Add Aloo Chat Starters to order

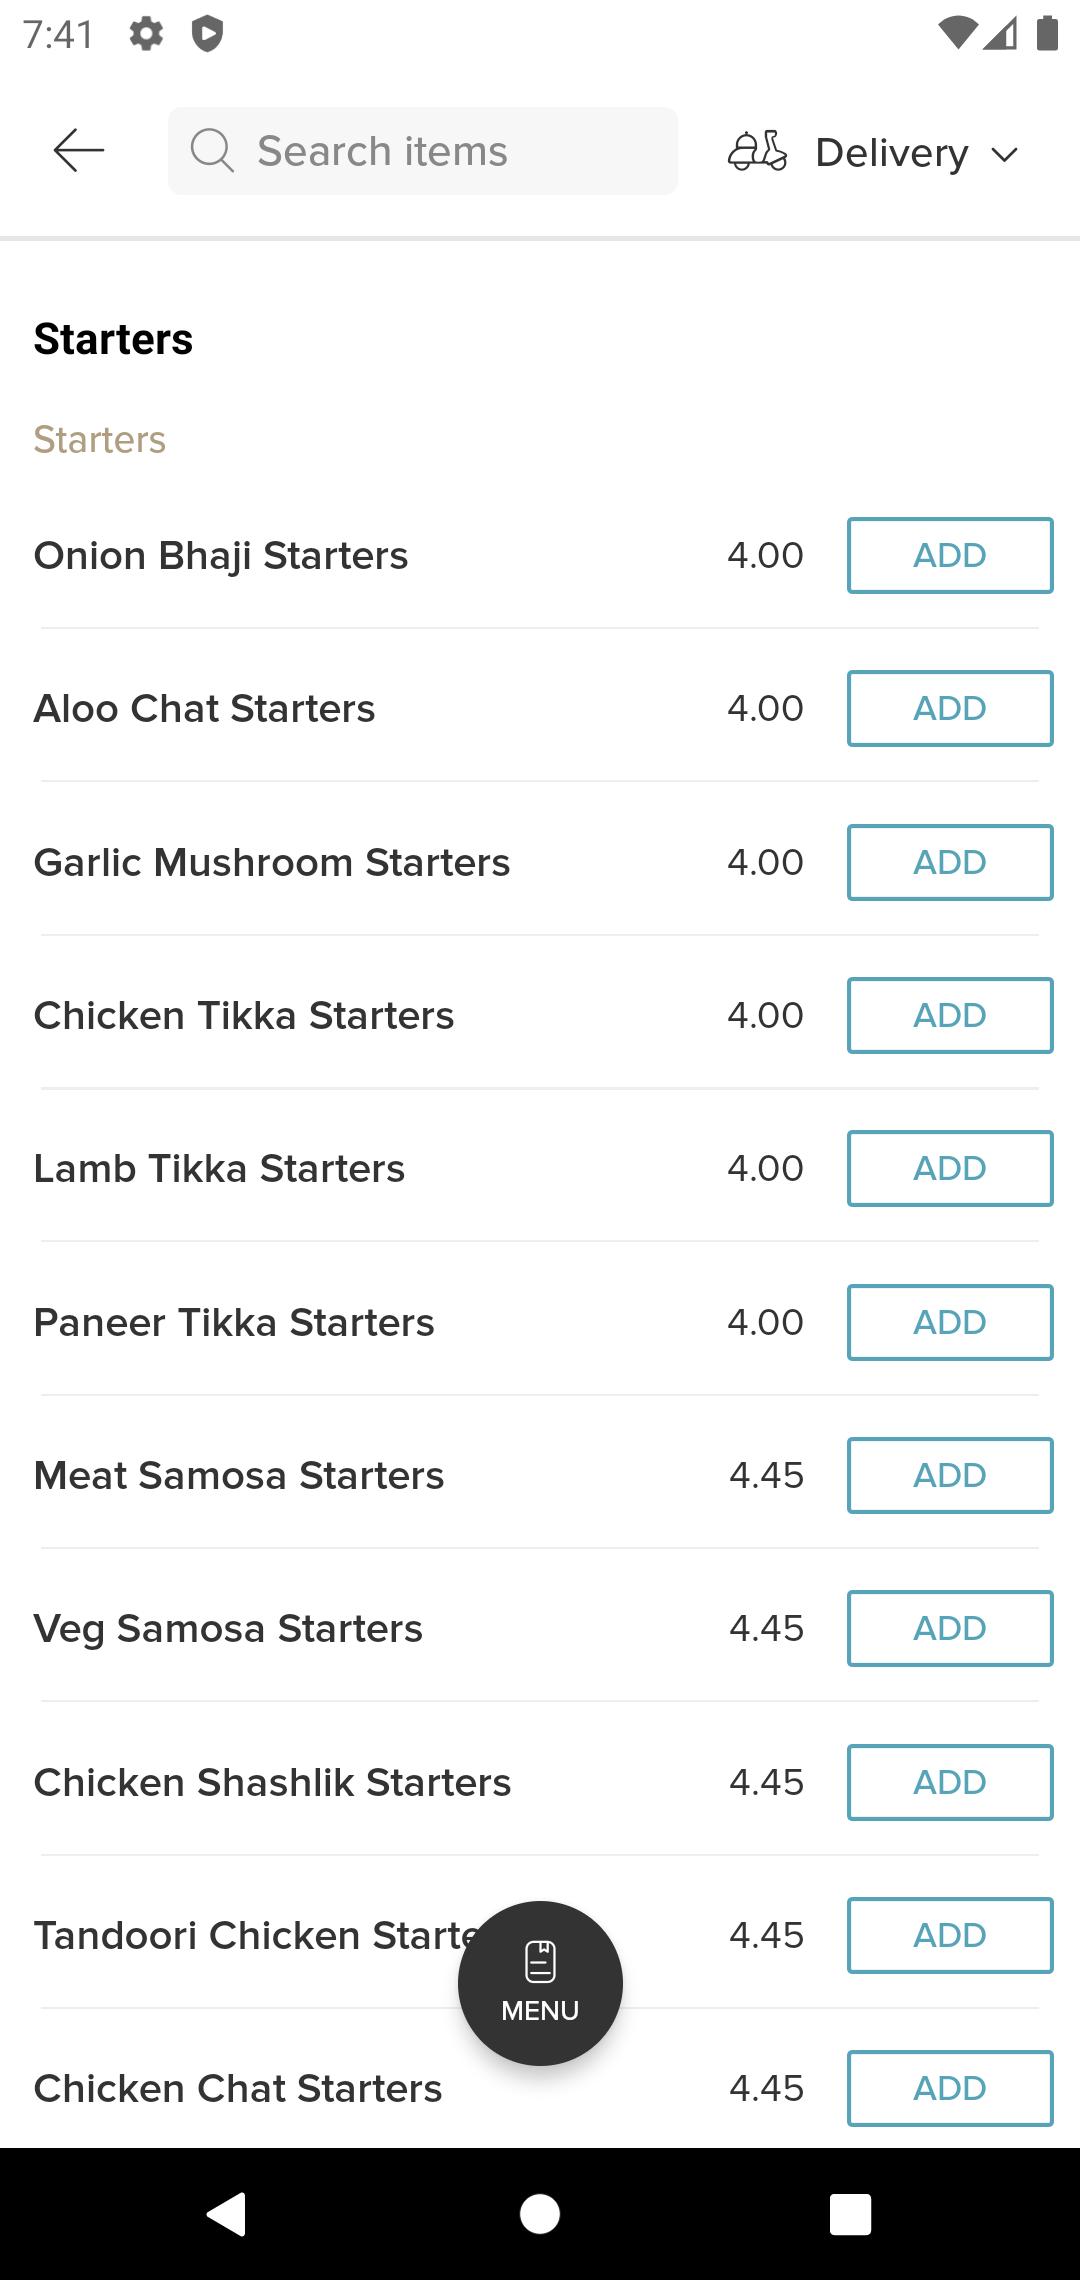[950, 708]
